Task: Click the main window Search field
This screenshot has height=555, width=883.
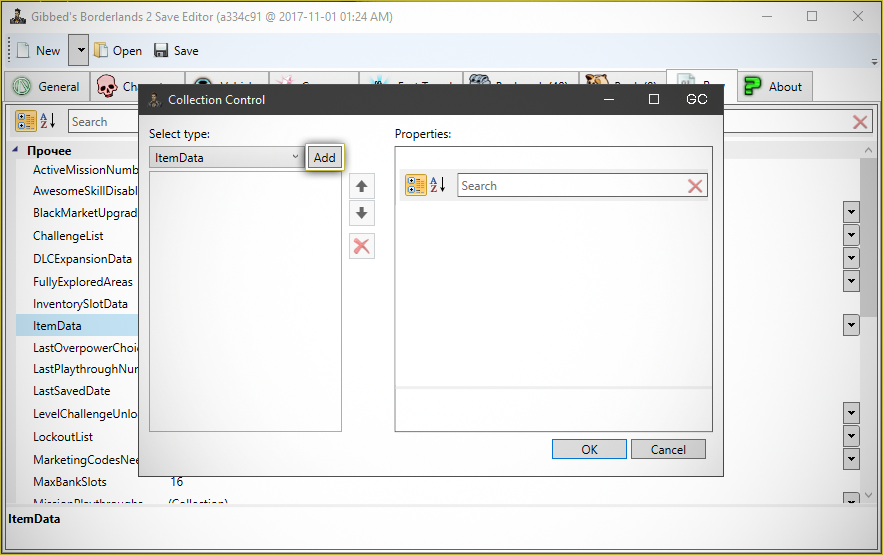Action: click(104, 122)
